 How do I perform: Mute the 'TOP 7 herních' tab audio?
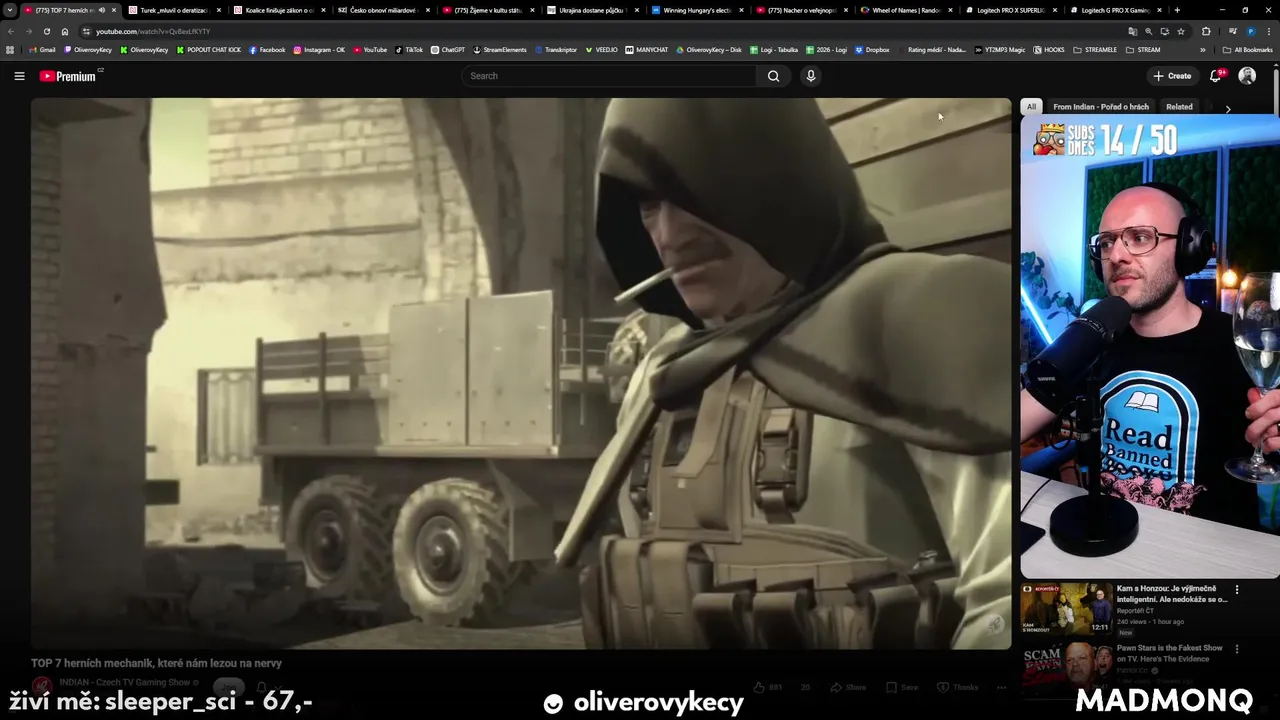tap(101, 10)
